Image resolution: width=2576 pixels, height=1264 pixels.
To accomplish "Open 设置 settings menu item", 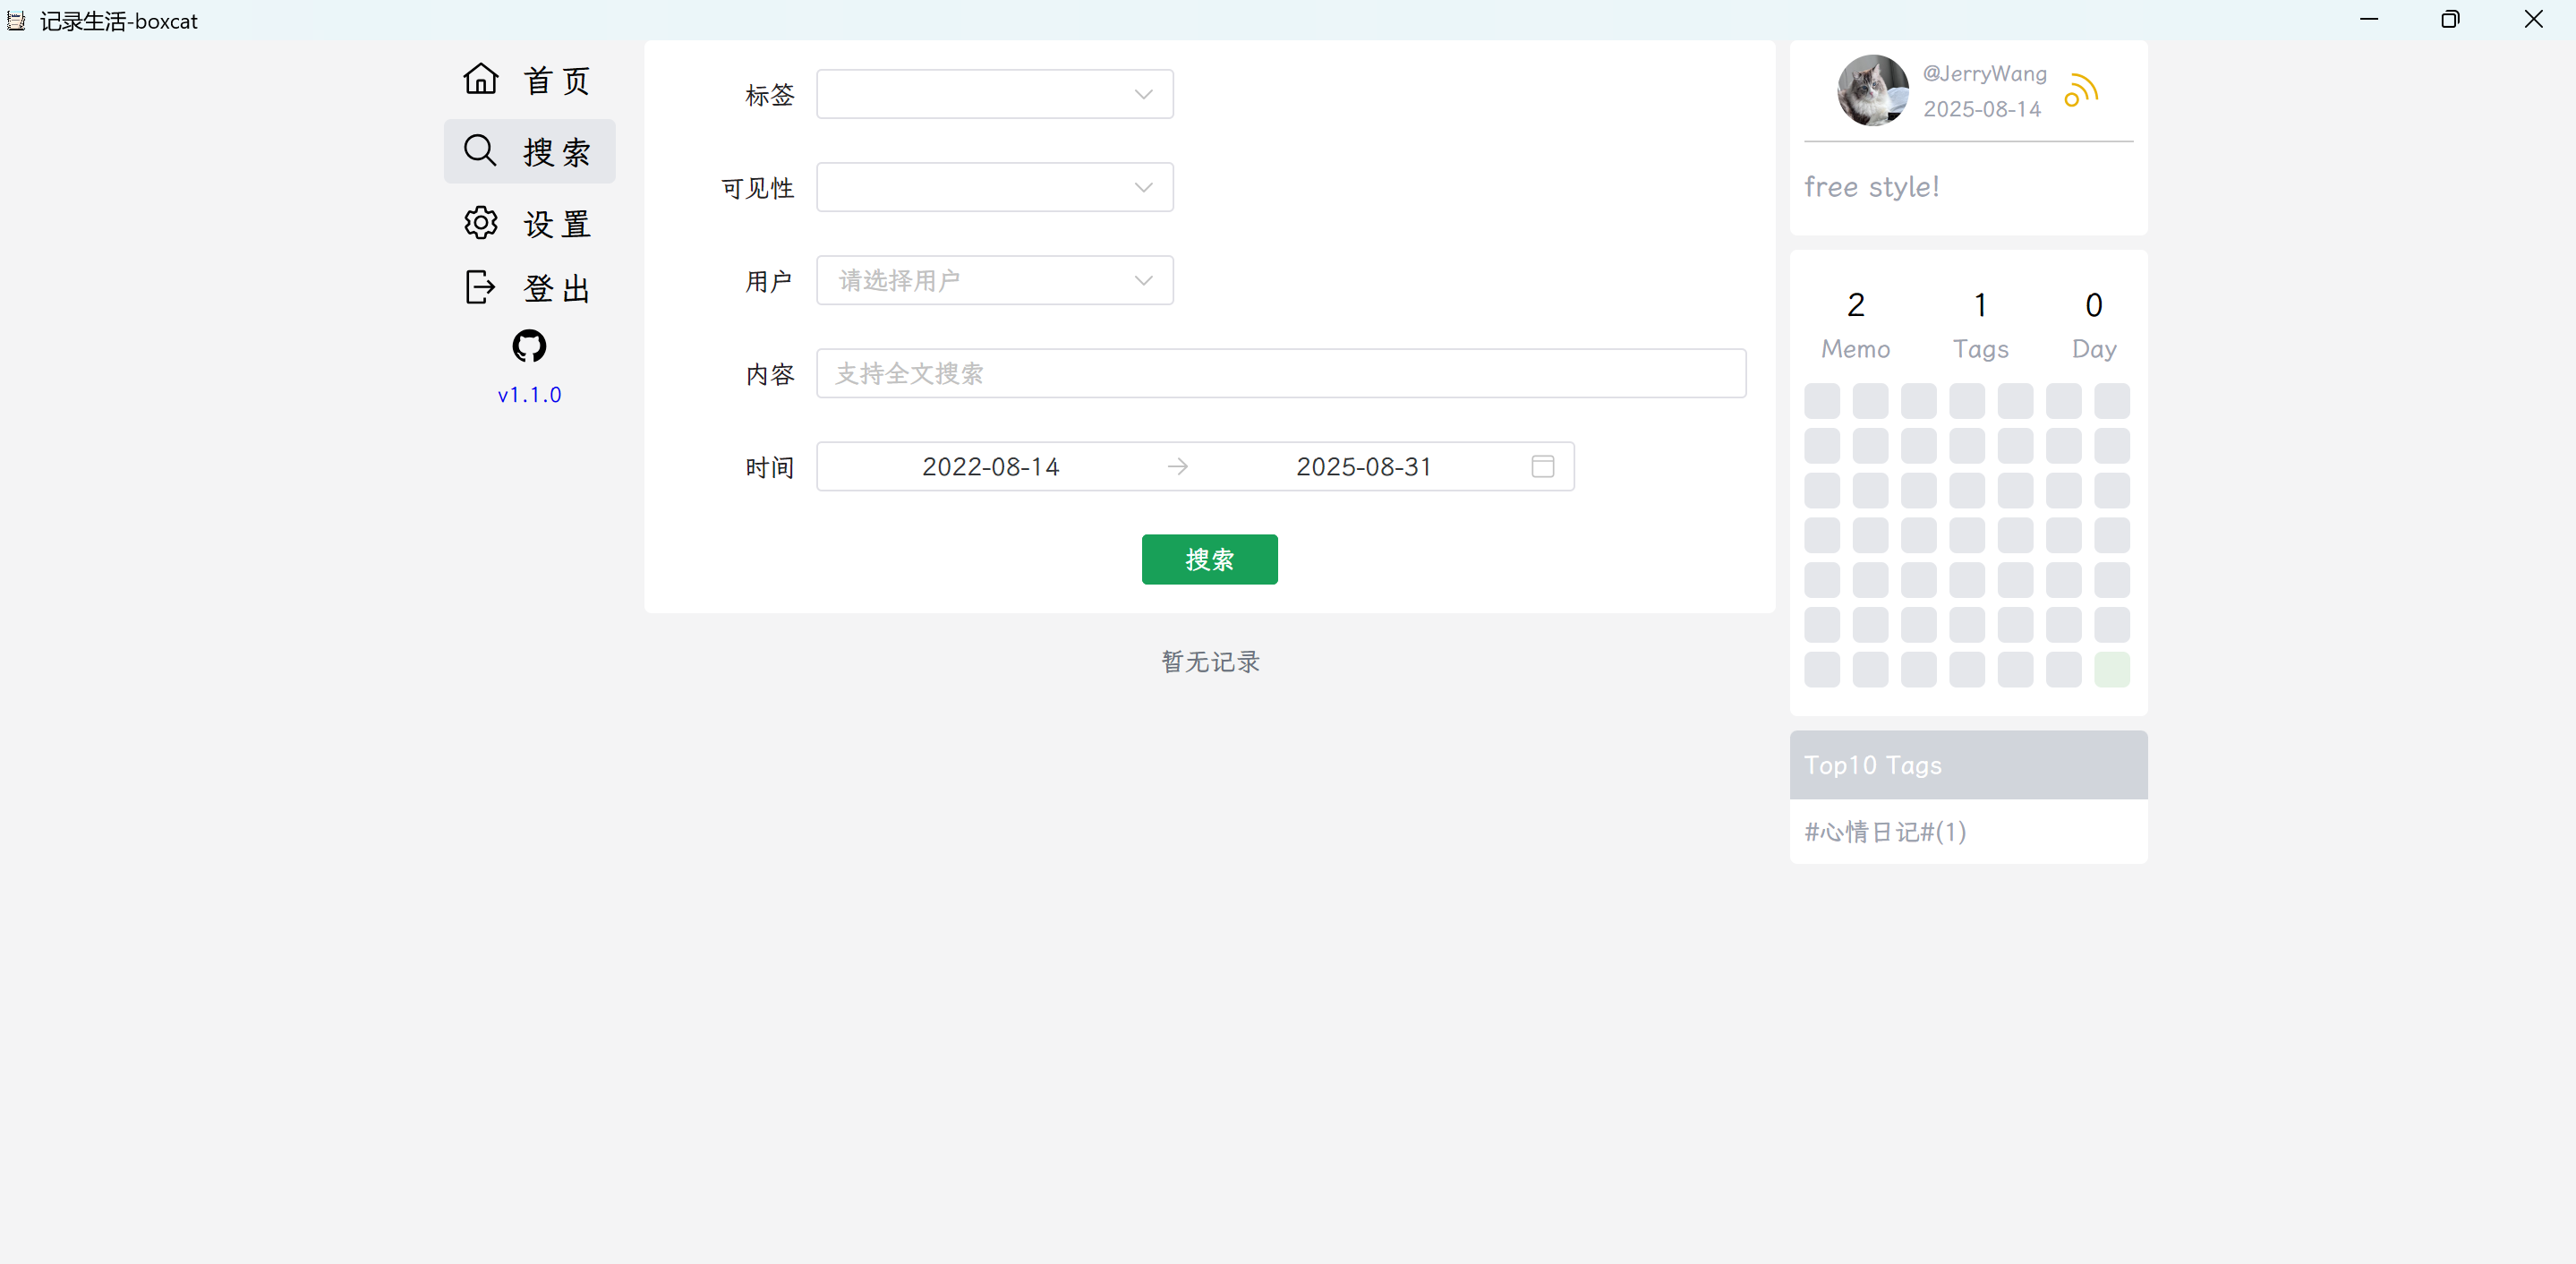I will [x=530, y=223].
